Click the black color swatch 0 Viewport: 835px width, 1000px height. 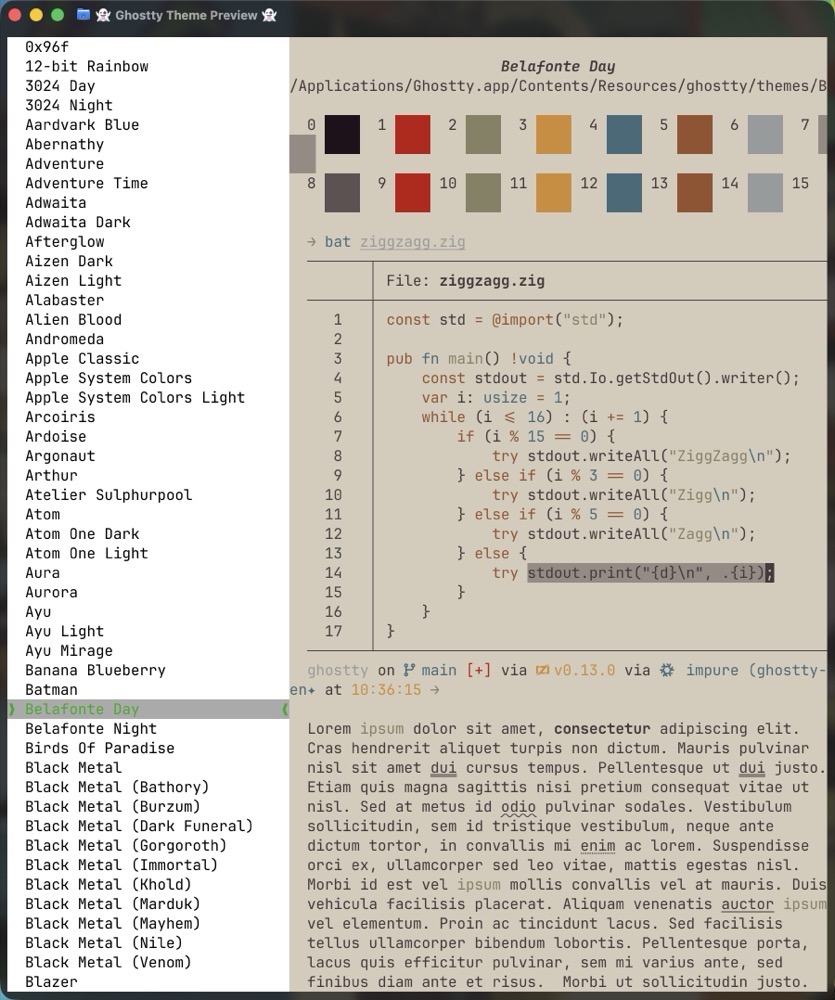342,135
